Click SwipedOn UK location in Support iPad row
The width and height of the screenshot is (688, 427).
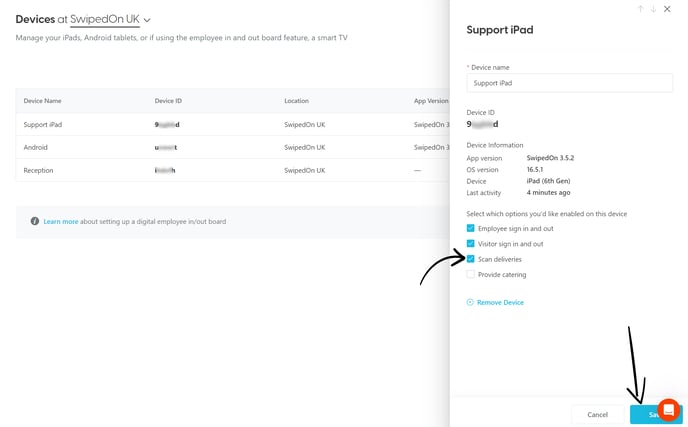tap(305, 125)
